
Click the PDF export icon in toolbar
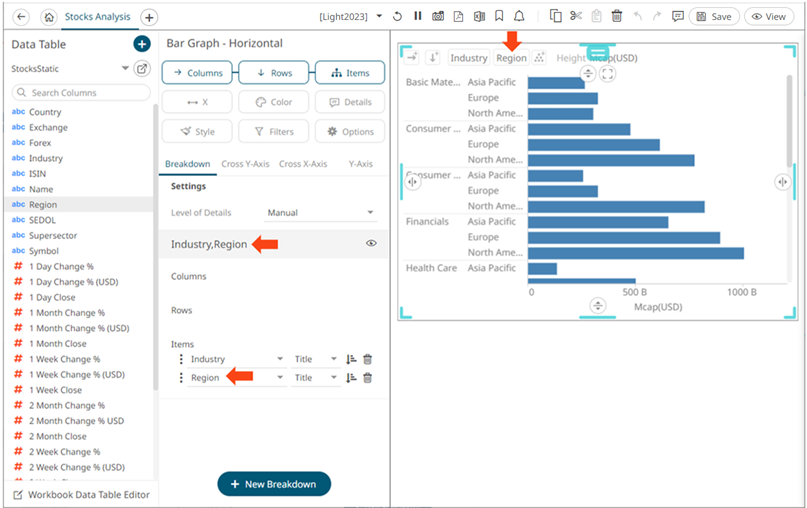click(458, 17)
